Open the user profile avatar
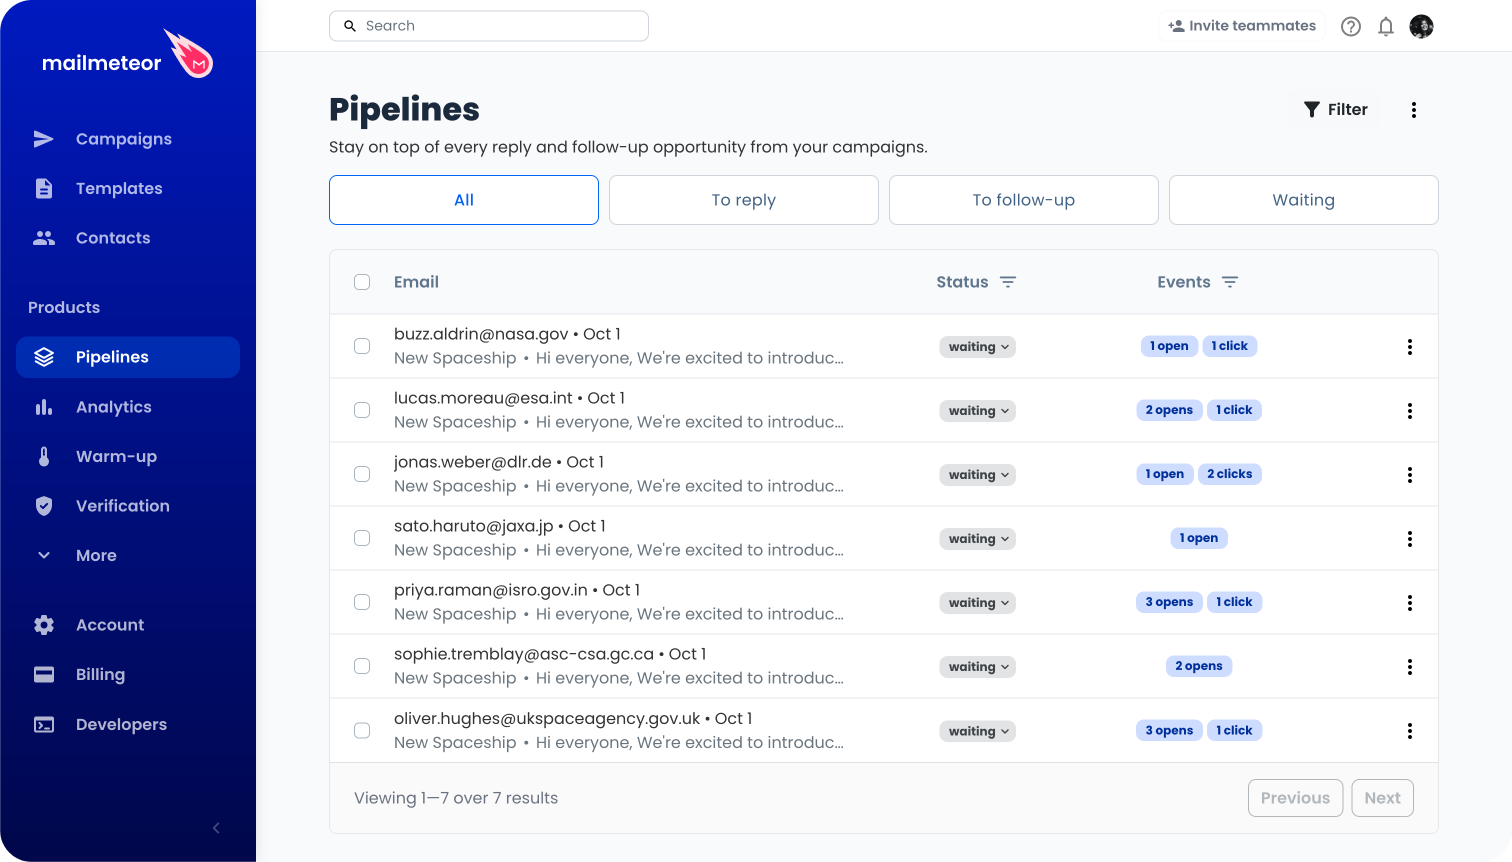 pyautogui.click(x=1421, y=27)
